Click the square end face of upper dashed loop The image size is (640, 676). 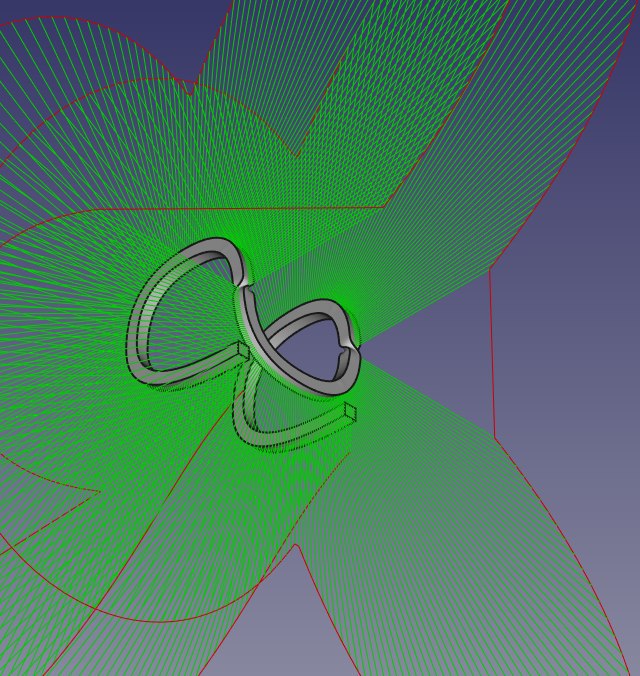click(244, 351)
